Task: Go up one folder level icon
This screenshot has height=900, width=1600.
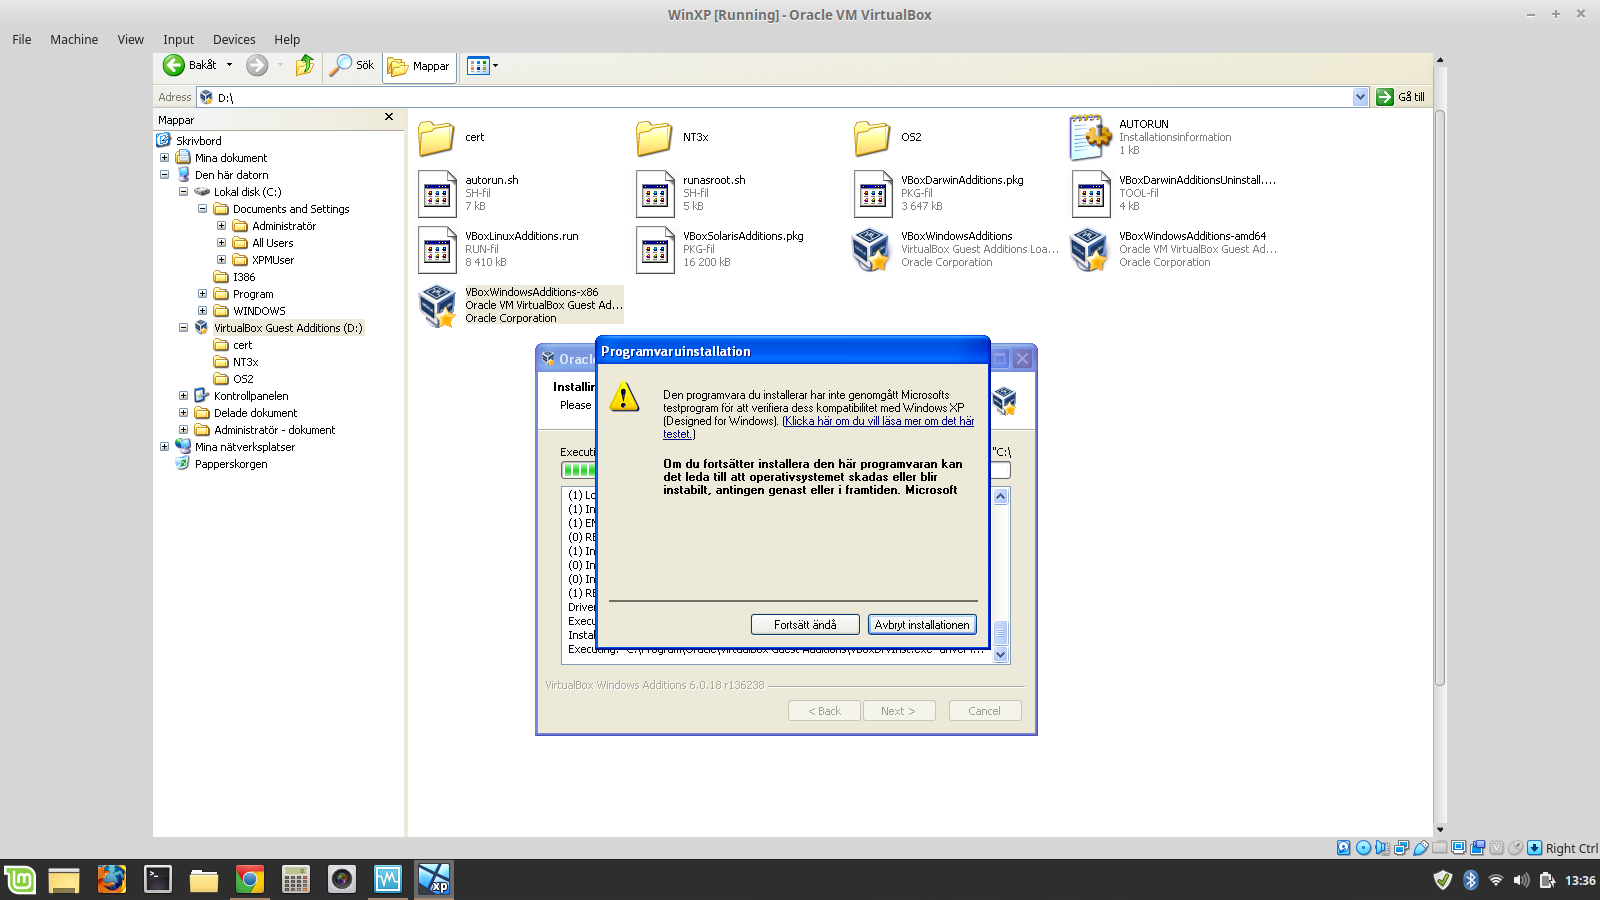Action: tap(305, 65)
